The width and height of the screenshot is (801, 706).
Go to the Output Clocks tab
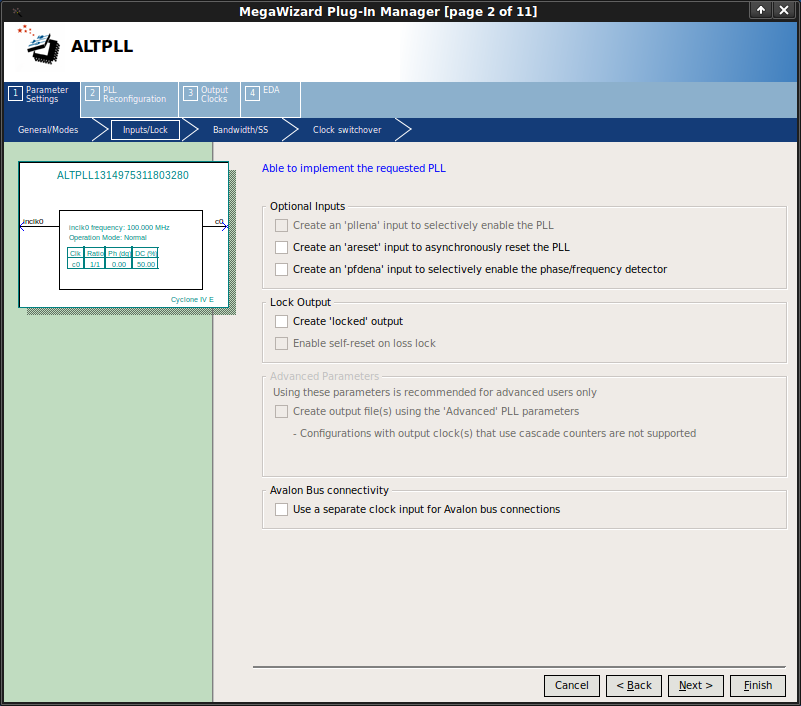209,94
